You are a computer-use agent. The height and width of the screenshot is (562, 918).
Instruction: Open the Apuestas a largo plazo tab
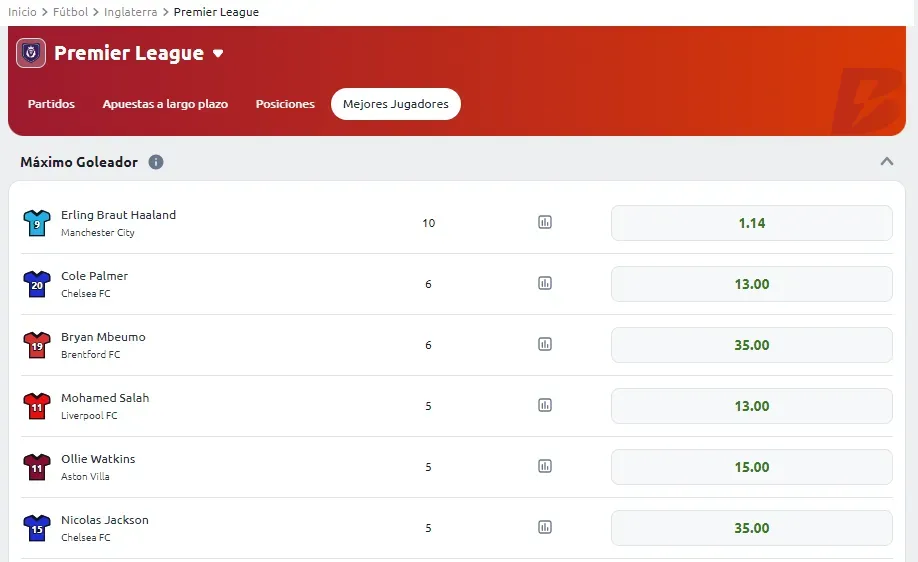pos(165,104)
